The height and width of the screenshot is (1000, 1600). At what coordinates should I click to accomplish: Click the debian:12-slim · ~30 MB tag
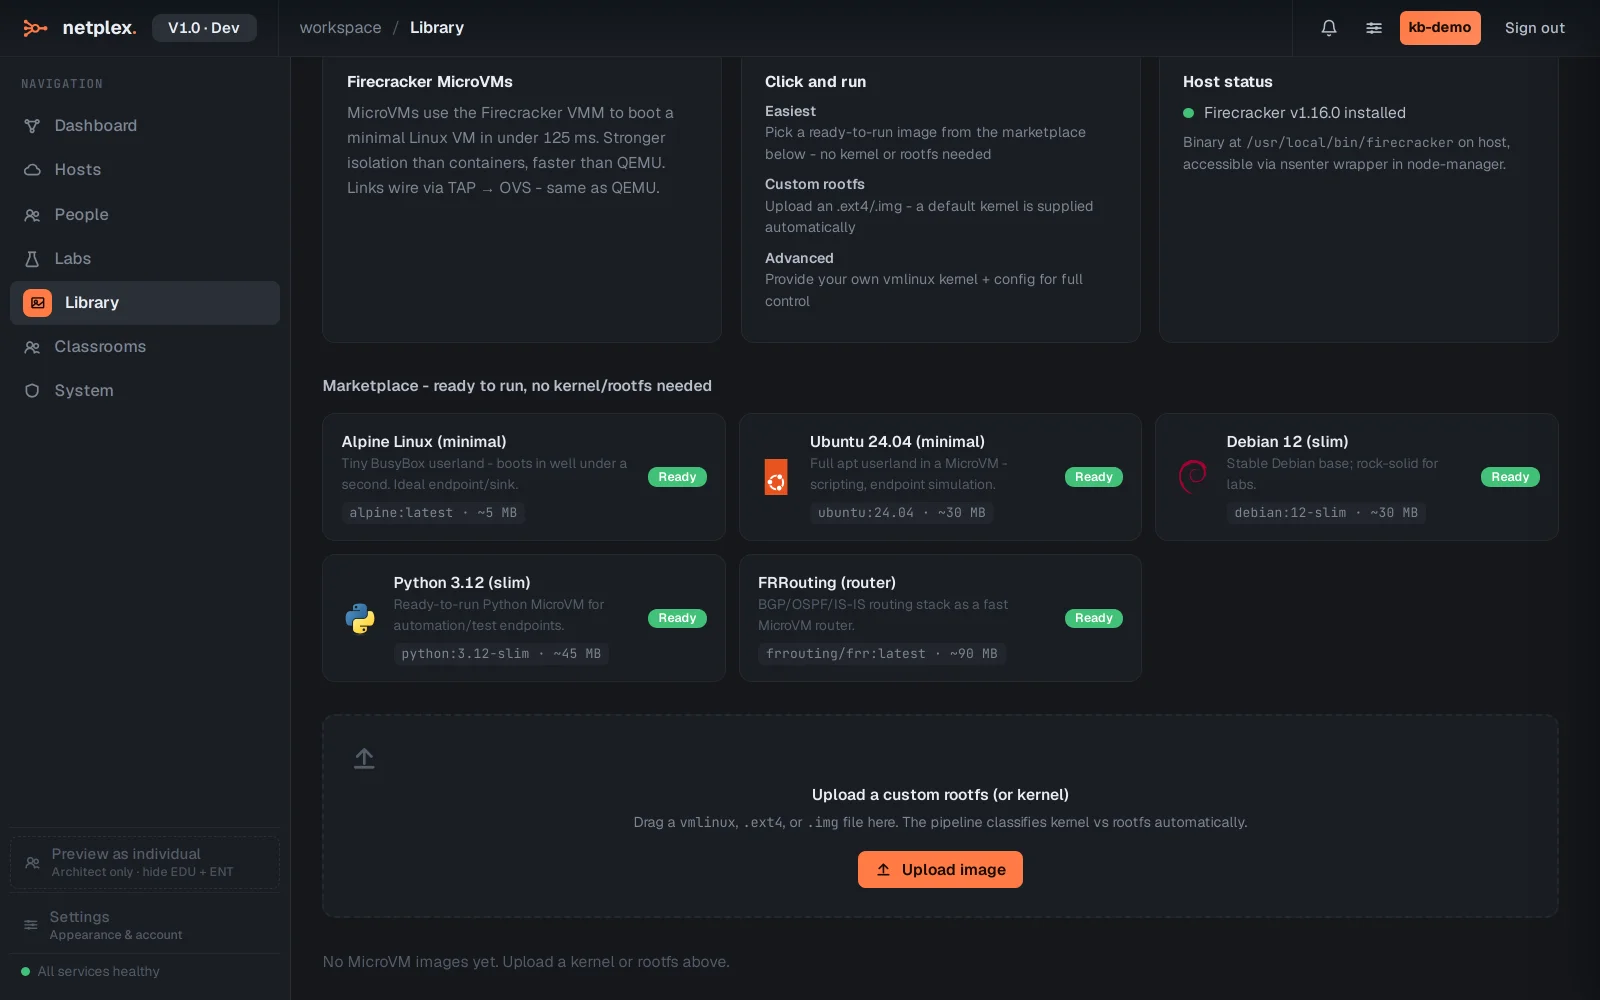pos(1326,513)
